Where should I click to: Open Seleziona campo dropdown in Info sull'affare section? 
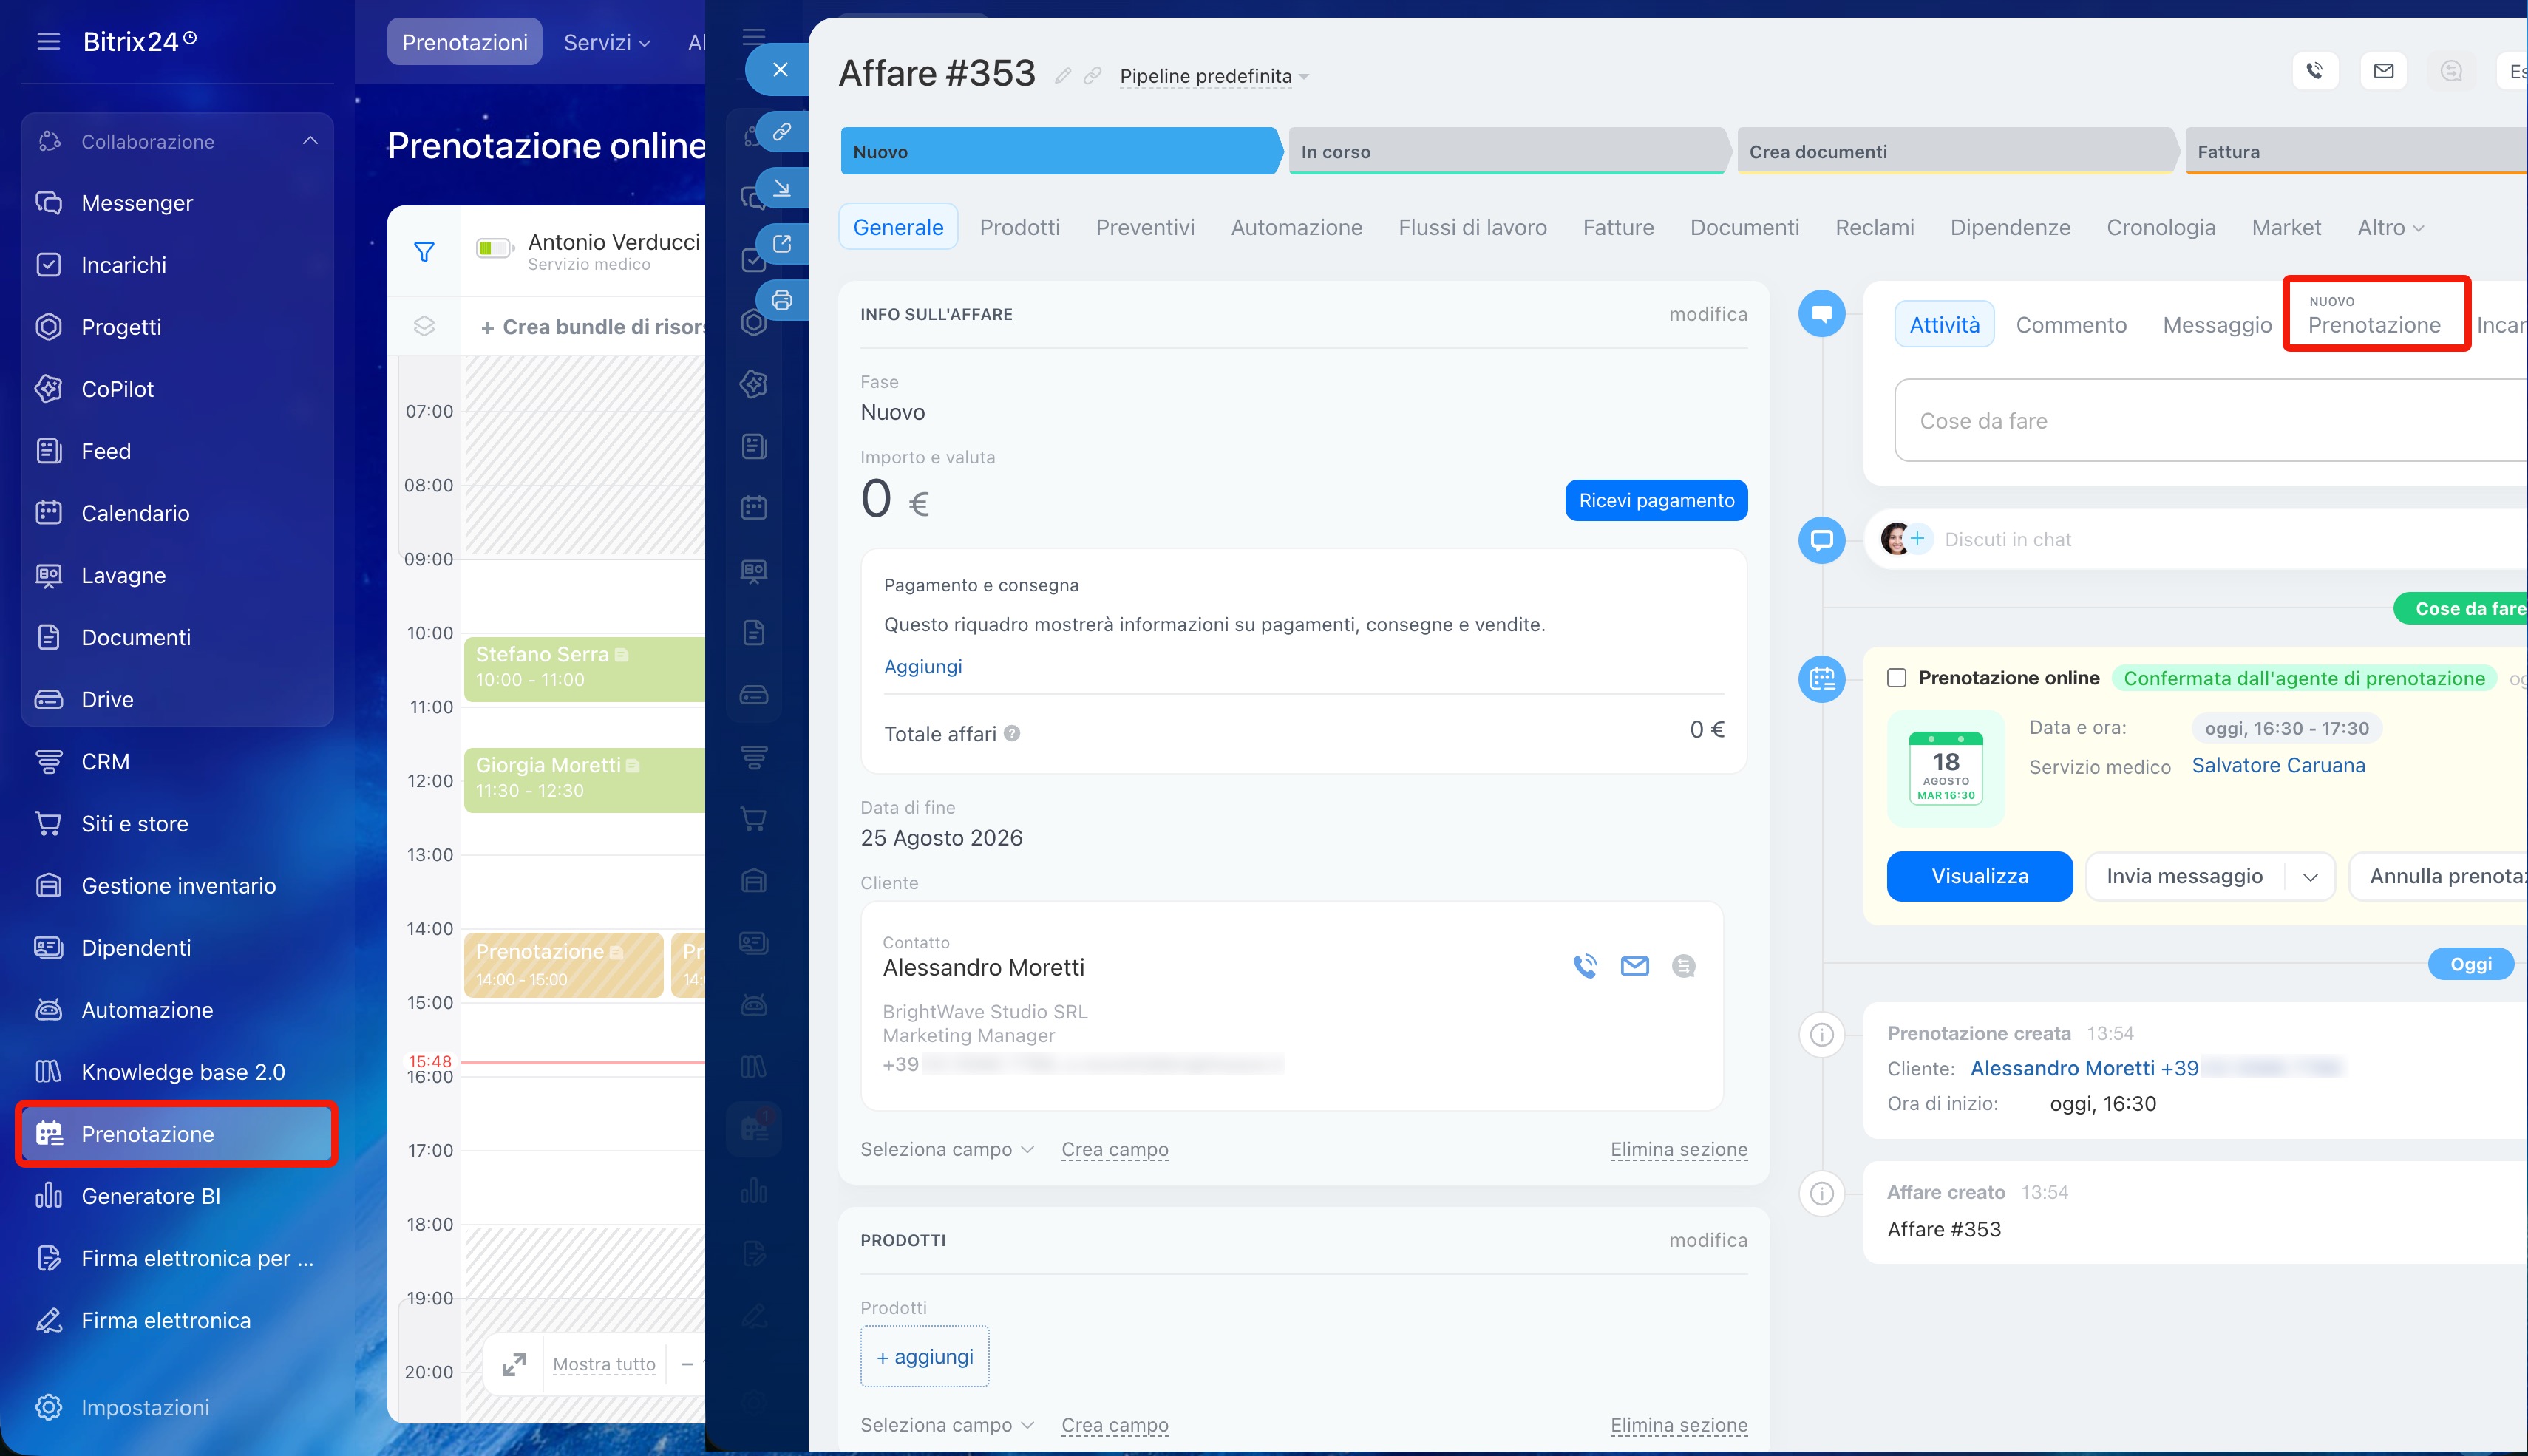(x=946, y=1149)
